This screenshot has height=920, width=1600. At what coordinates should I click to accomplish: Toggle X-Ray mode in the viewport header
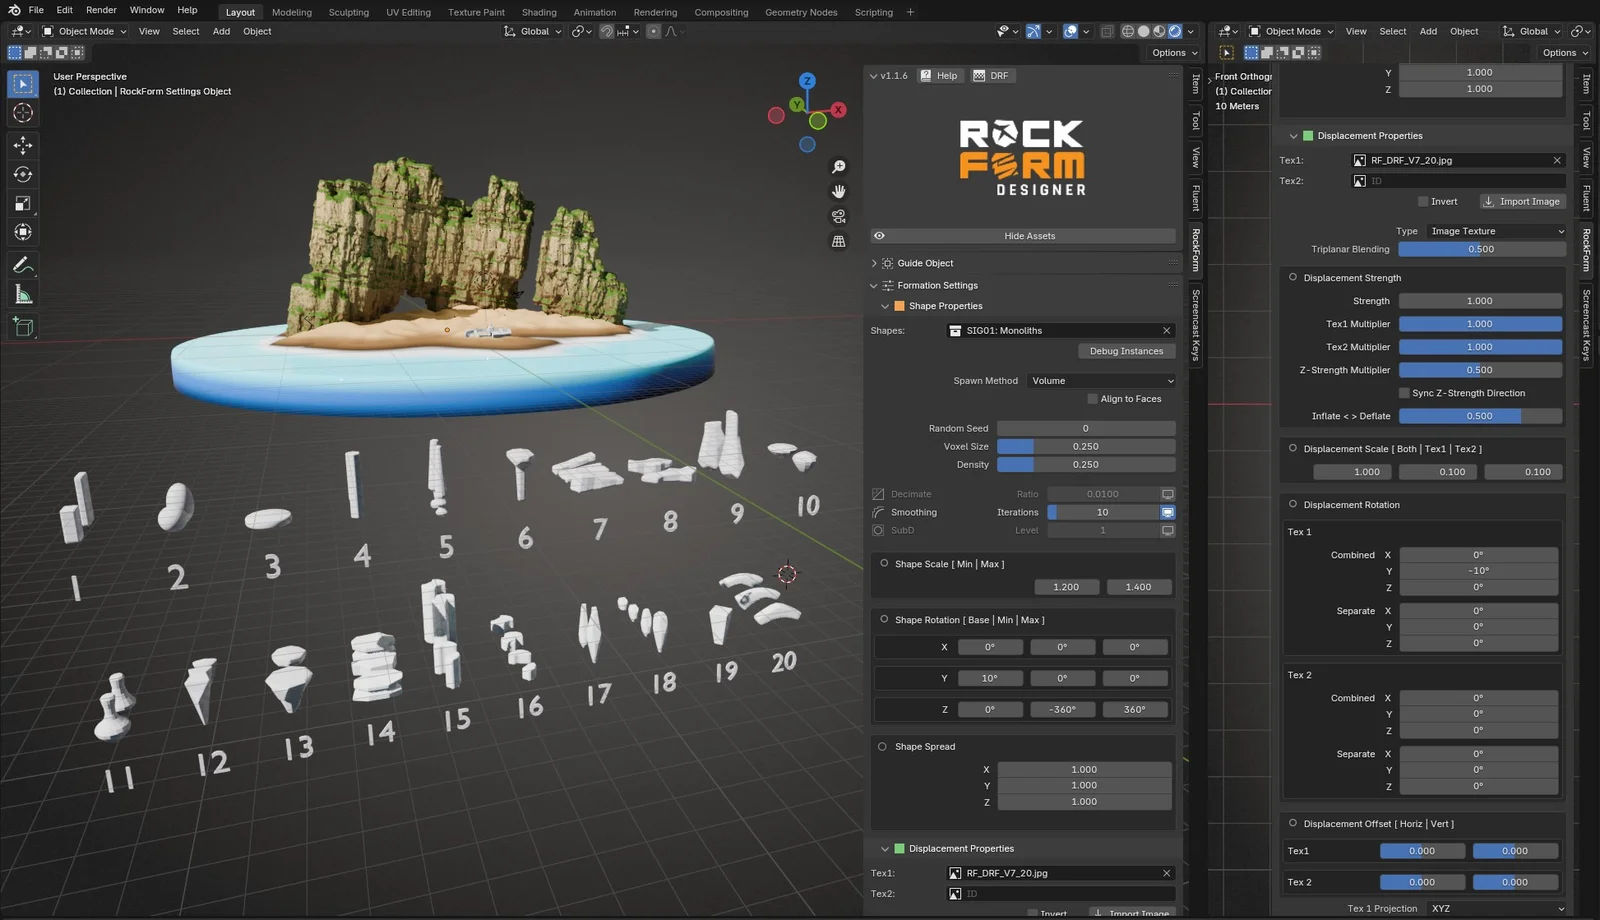[1106, 31]
